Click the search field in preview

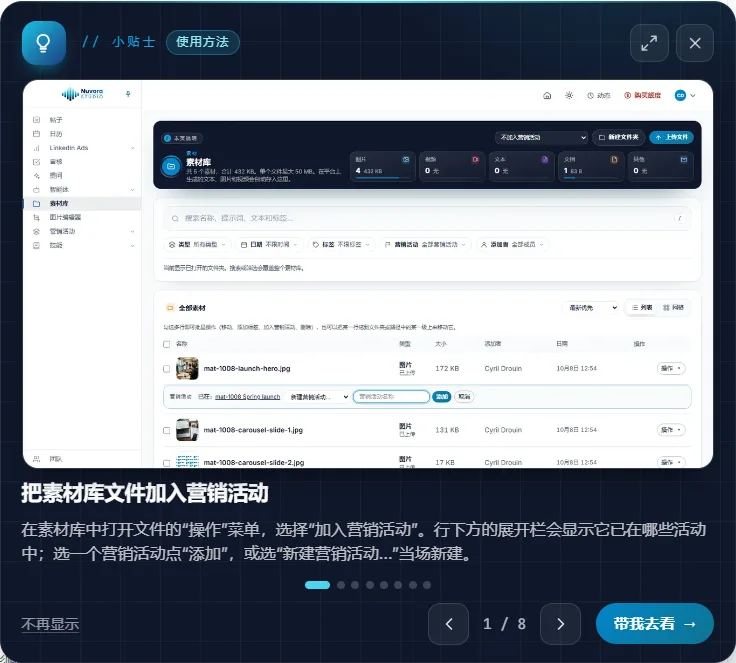[426, 218]
